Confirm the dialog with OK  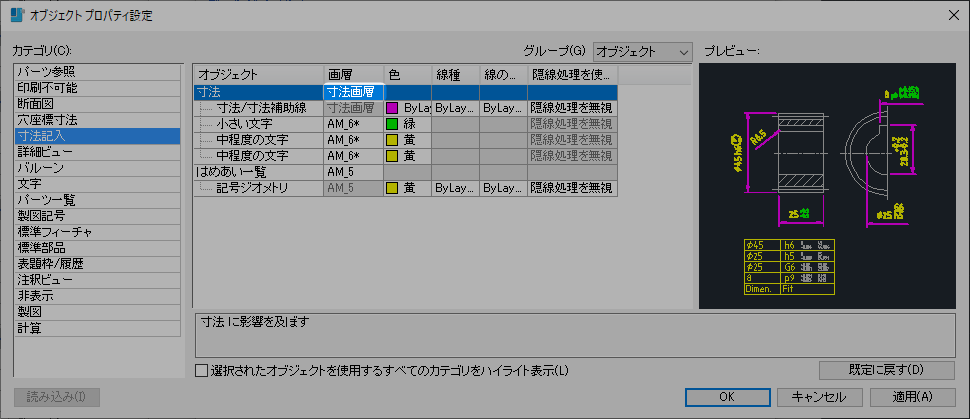click(x=728, y=397)
